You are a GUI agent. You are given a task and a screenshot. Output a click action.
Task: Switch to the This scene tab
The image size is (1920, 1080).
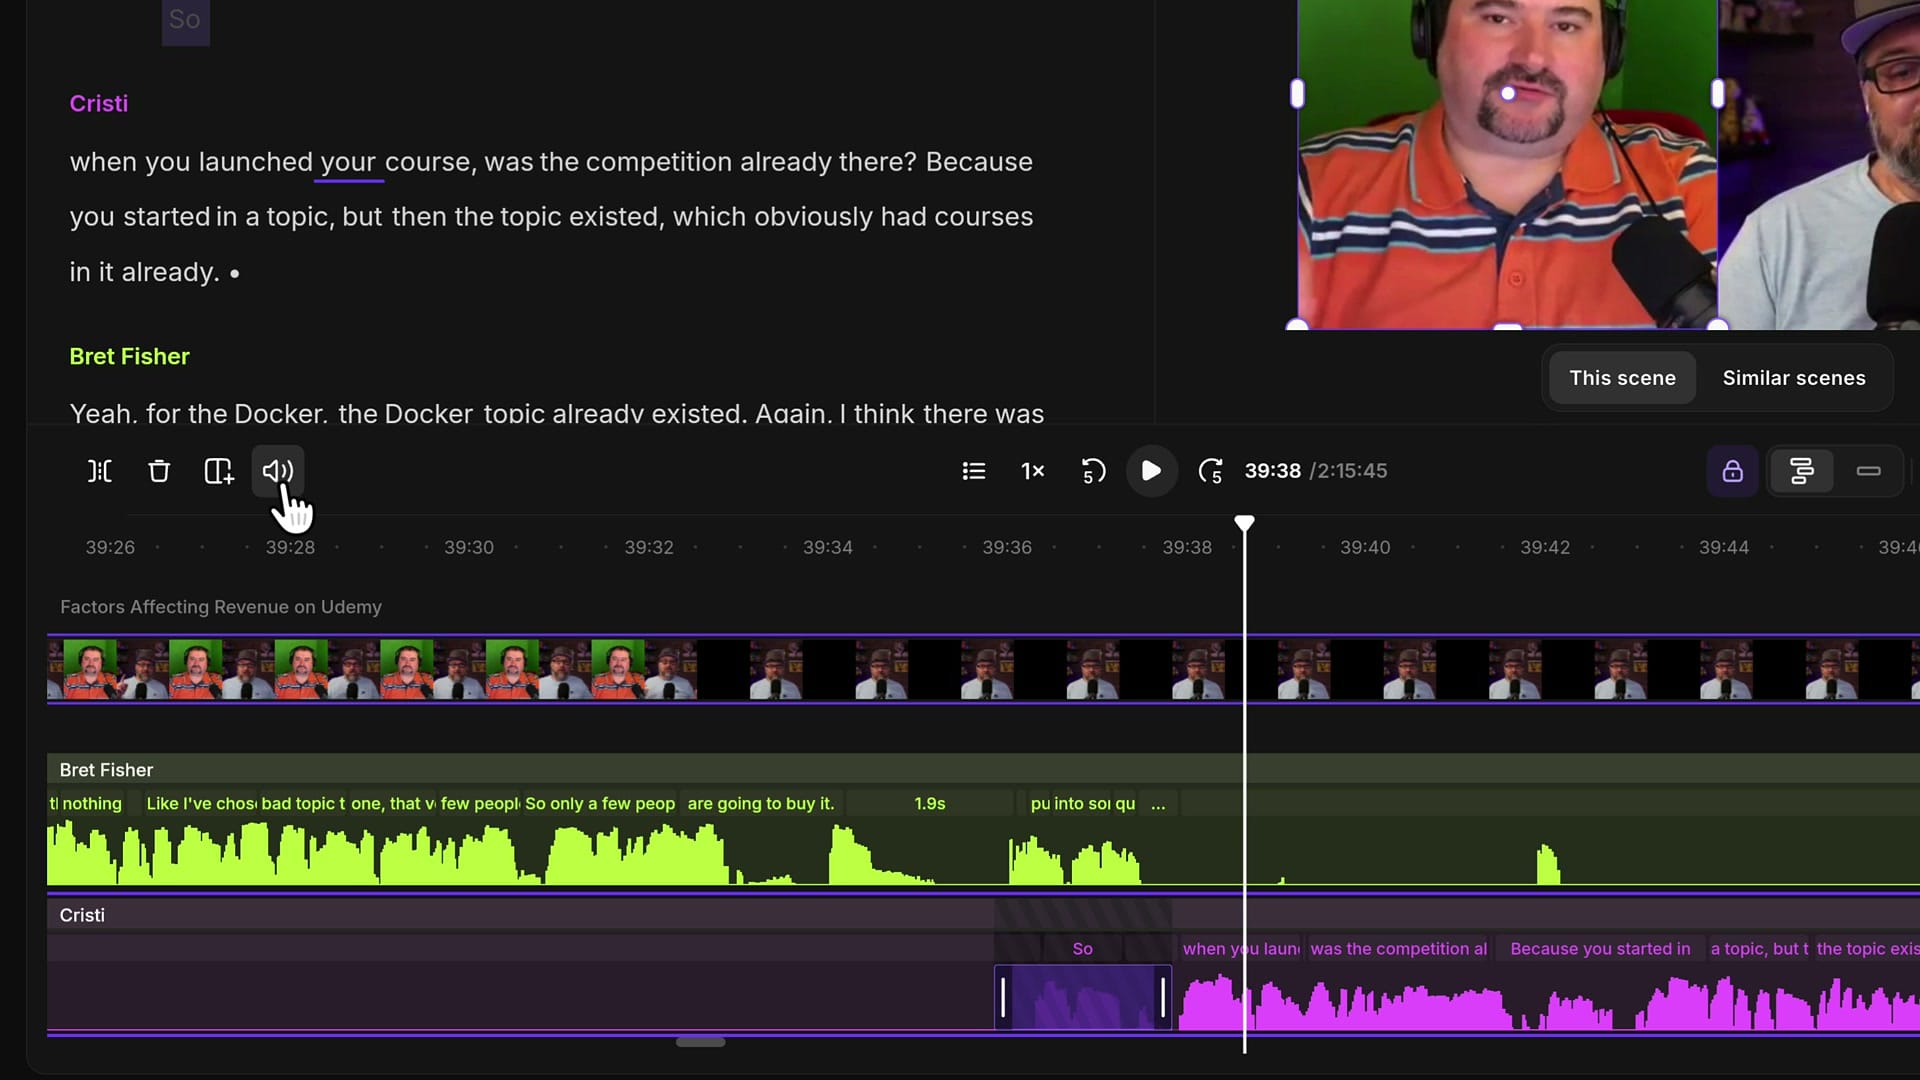(1622, 378)
